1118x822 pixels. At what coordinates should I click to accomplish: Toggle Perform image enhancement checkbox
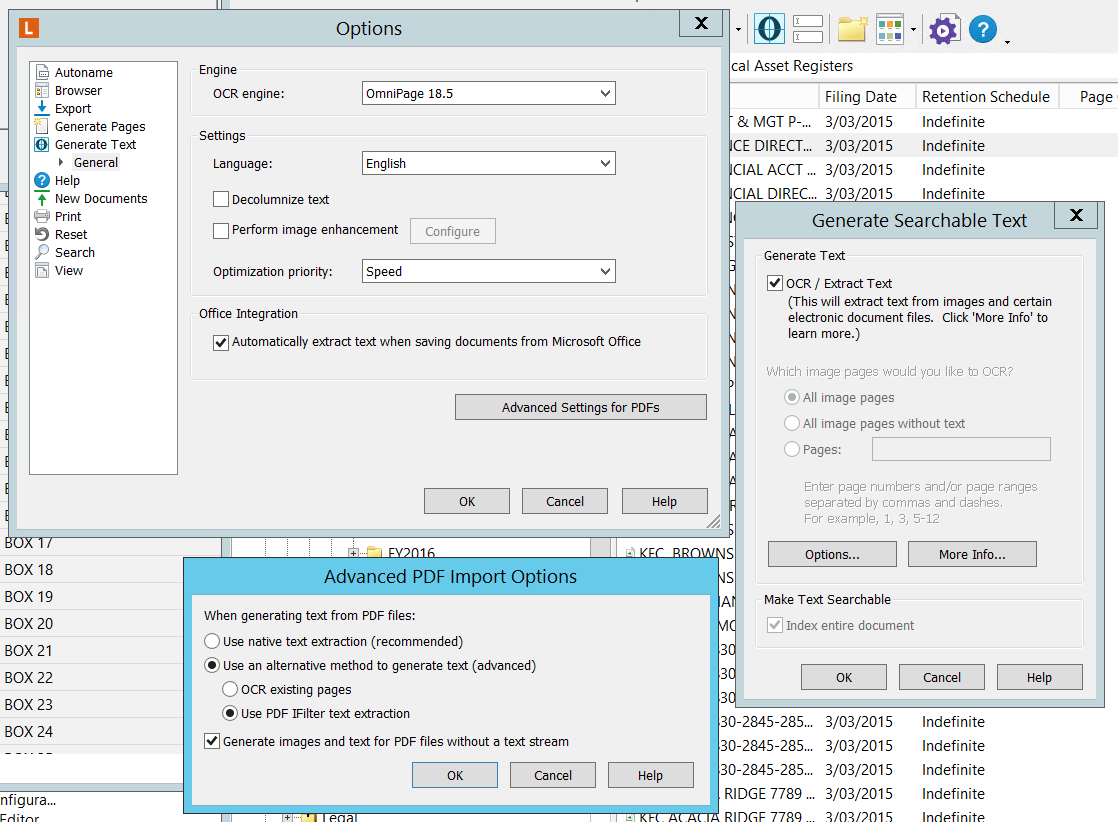pyautogui.click(x=221, y=231)
